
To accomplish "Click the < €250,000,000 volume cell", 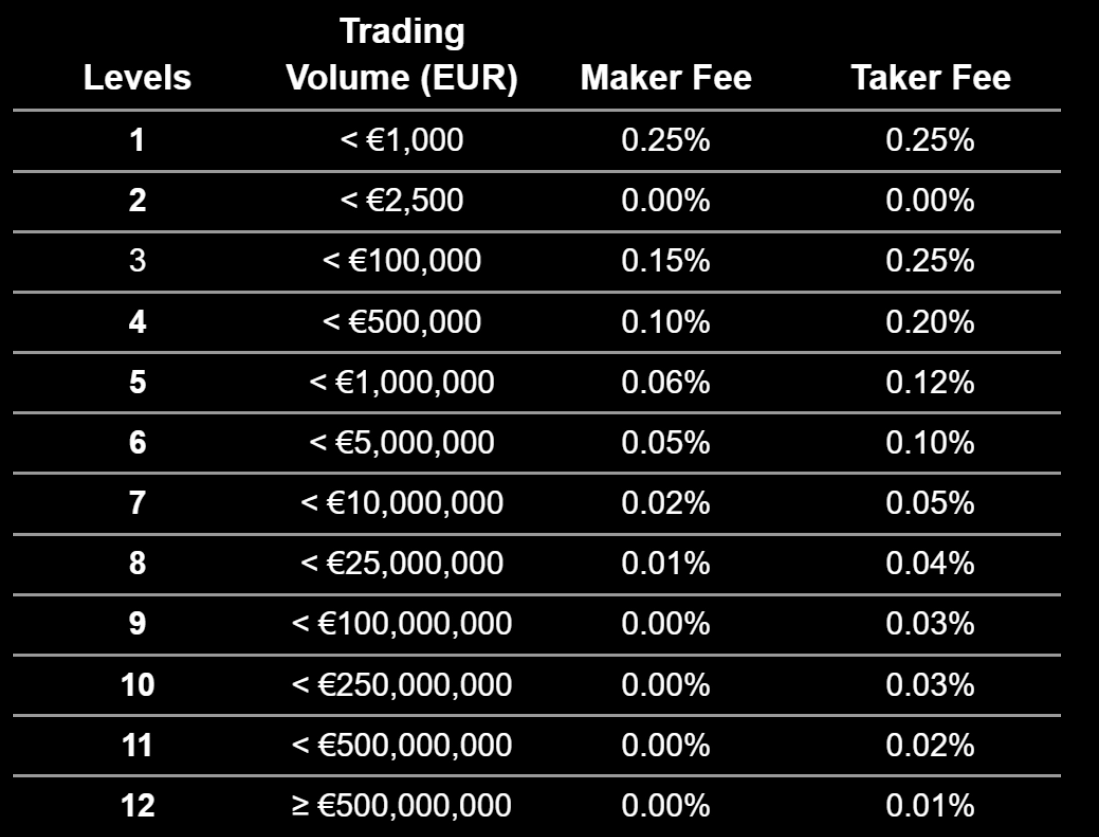I will tap(402, 685).
